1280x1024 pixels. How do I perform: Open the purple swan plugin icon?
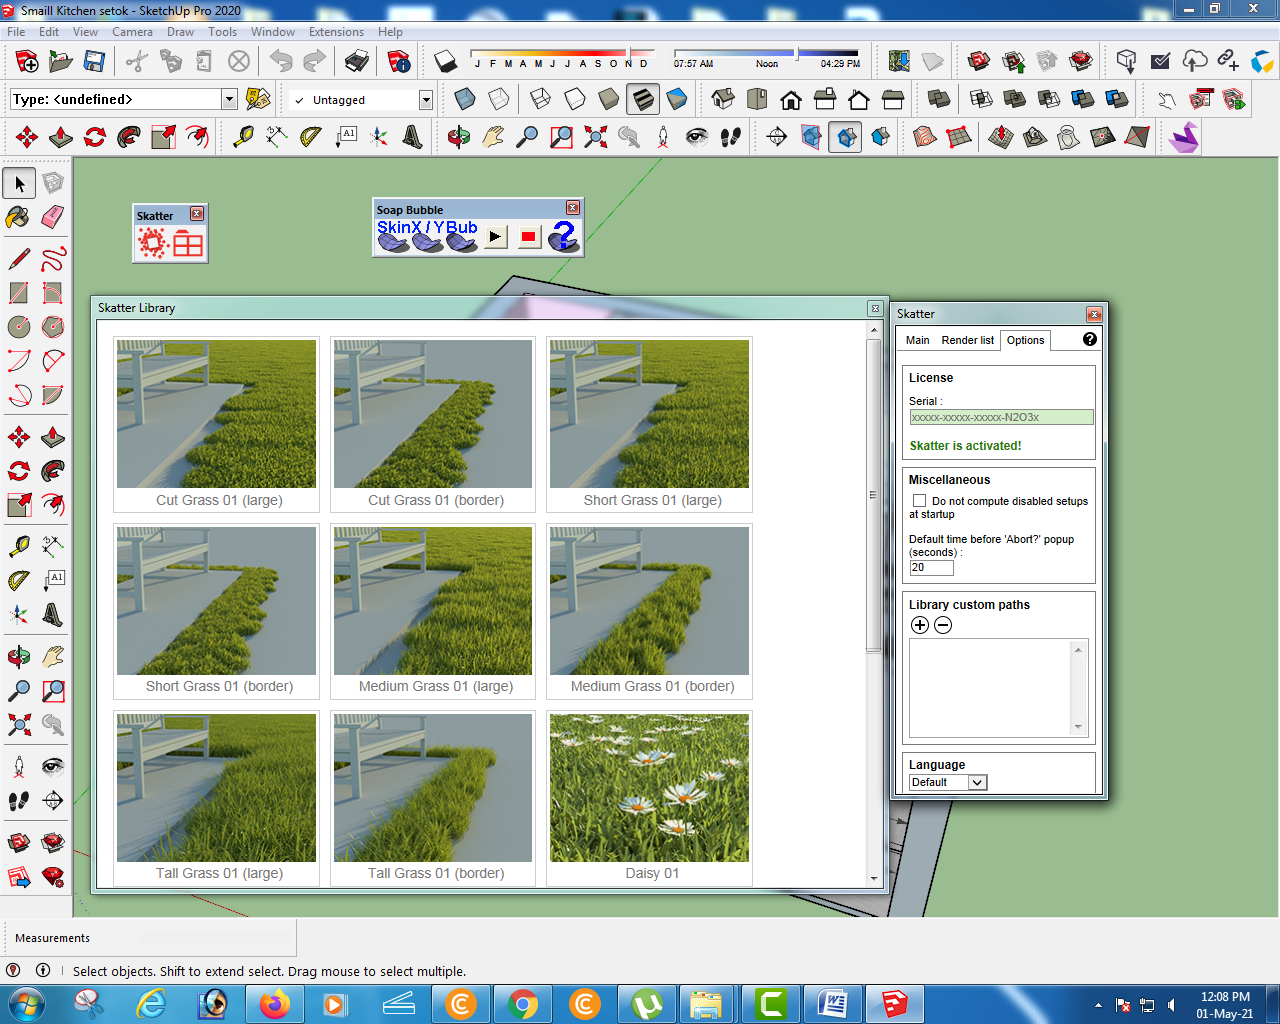coord(1184,137)
